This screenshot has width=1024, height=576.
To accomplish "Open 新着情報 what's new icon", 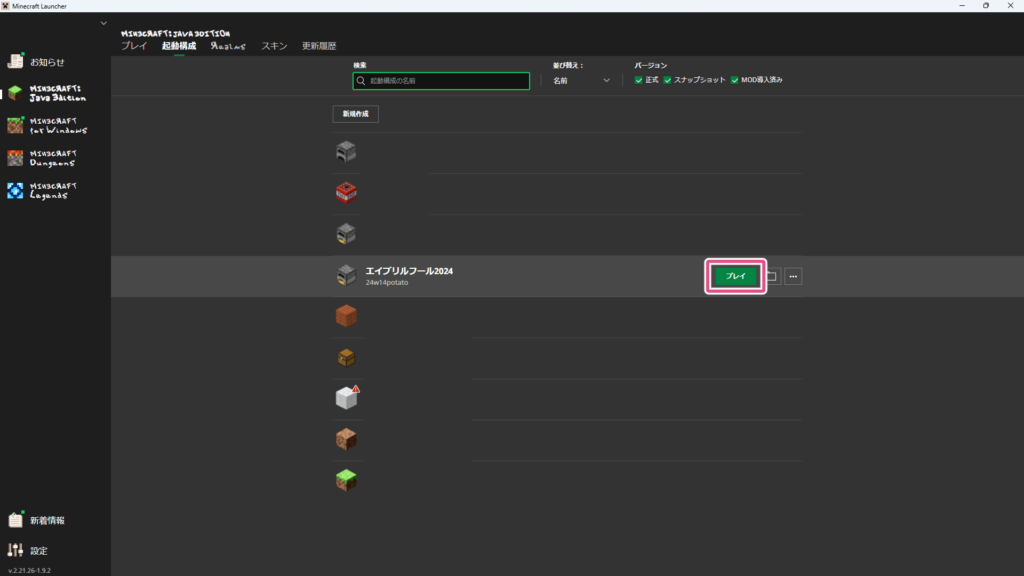I will click(15, 520).
